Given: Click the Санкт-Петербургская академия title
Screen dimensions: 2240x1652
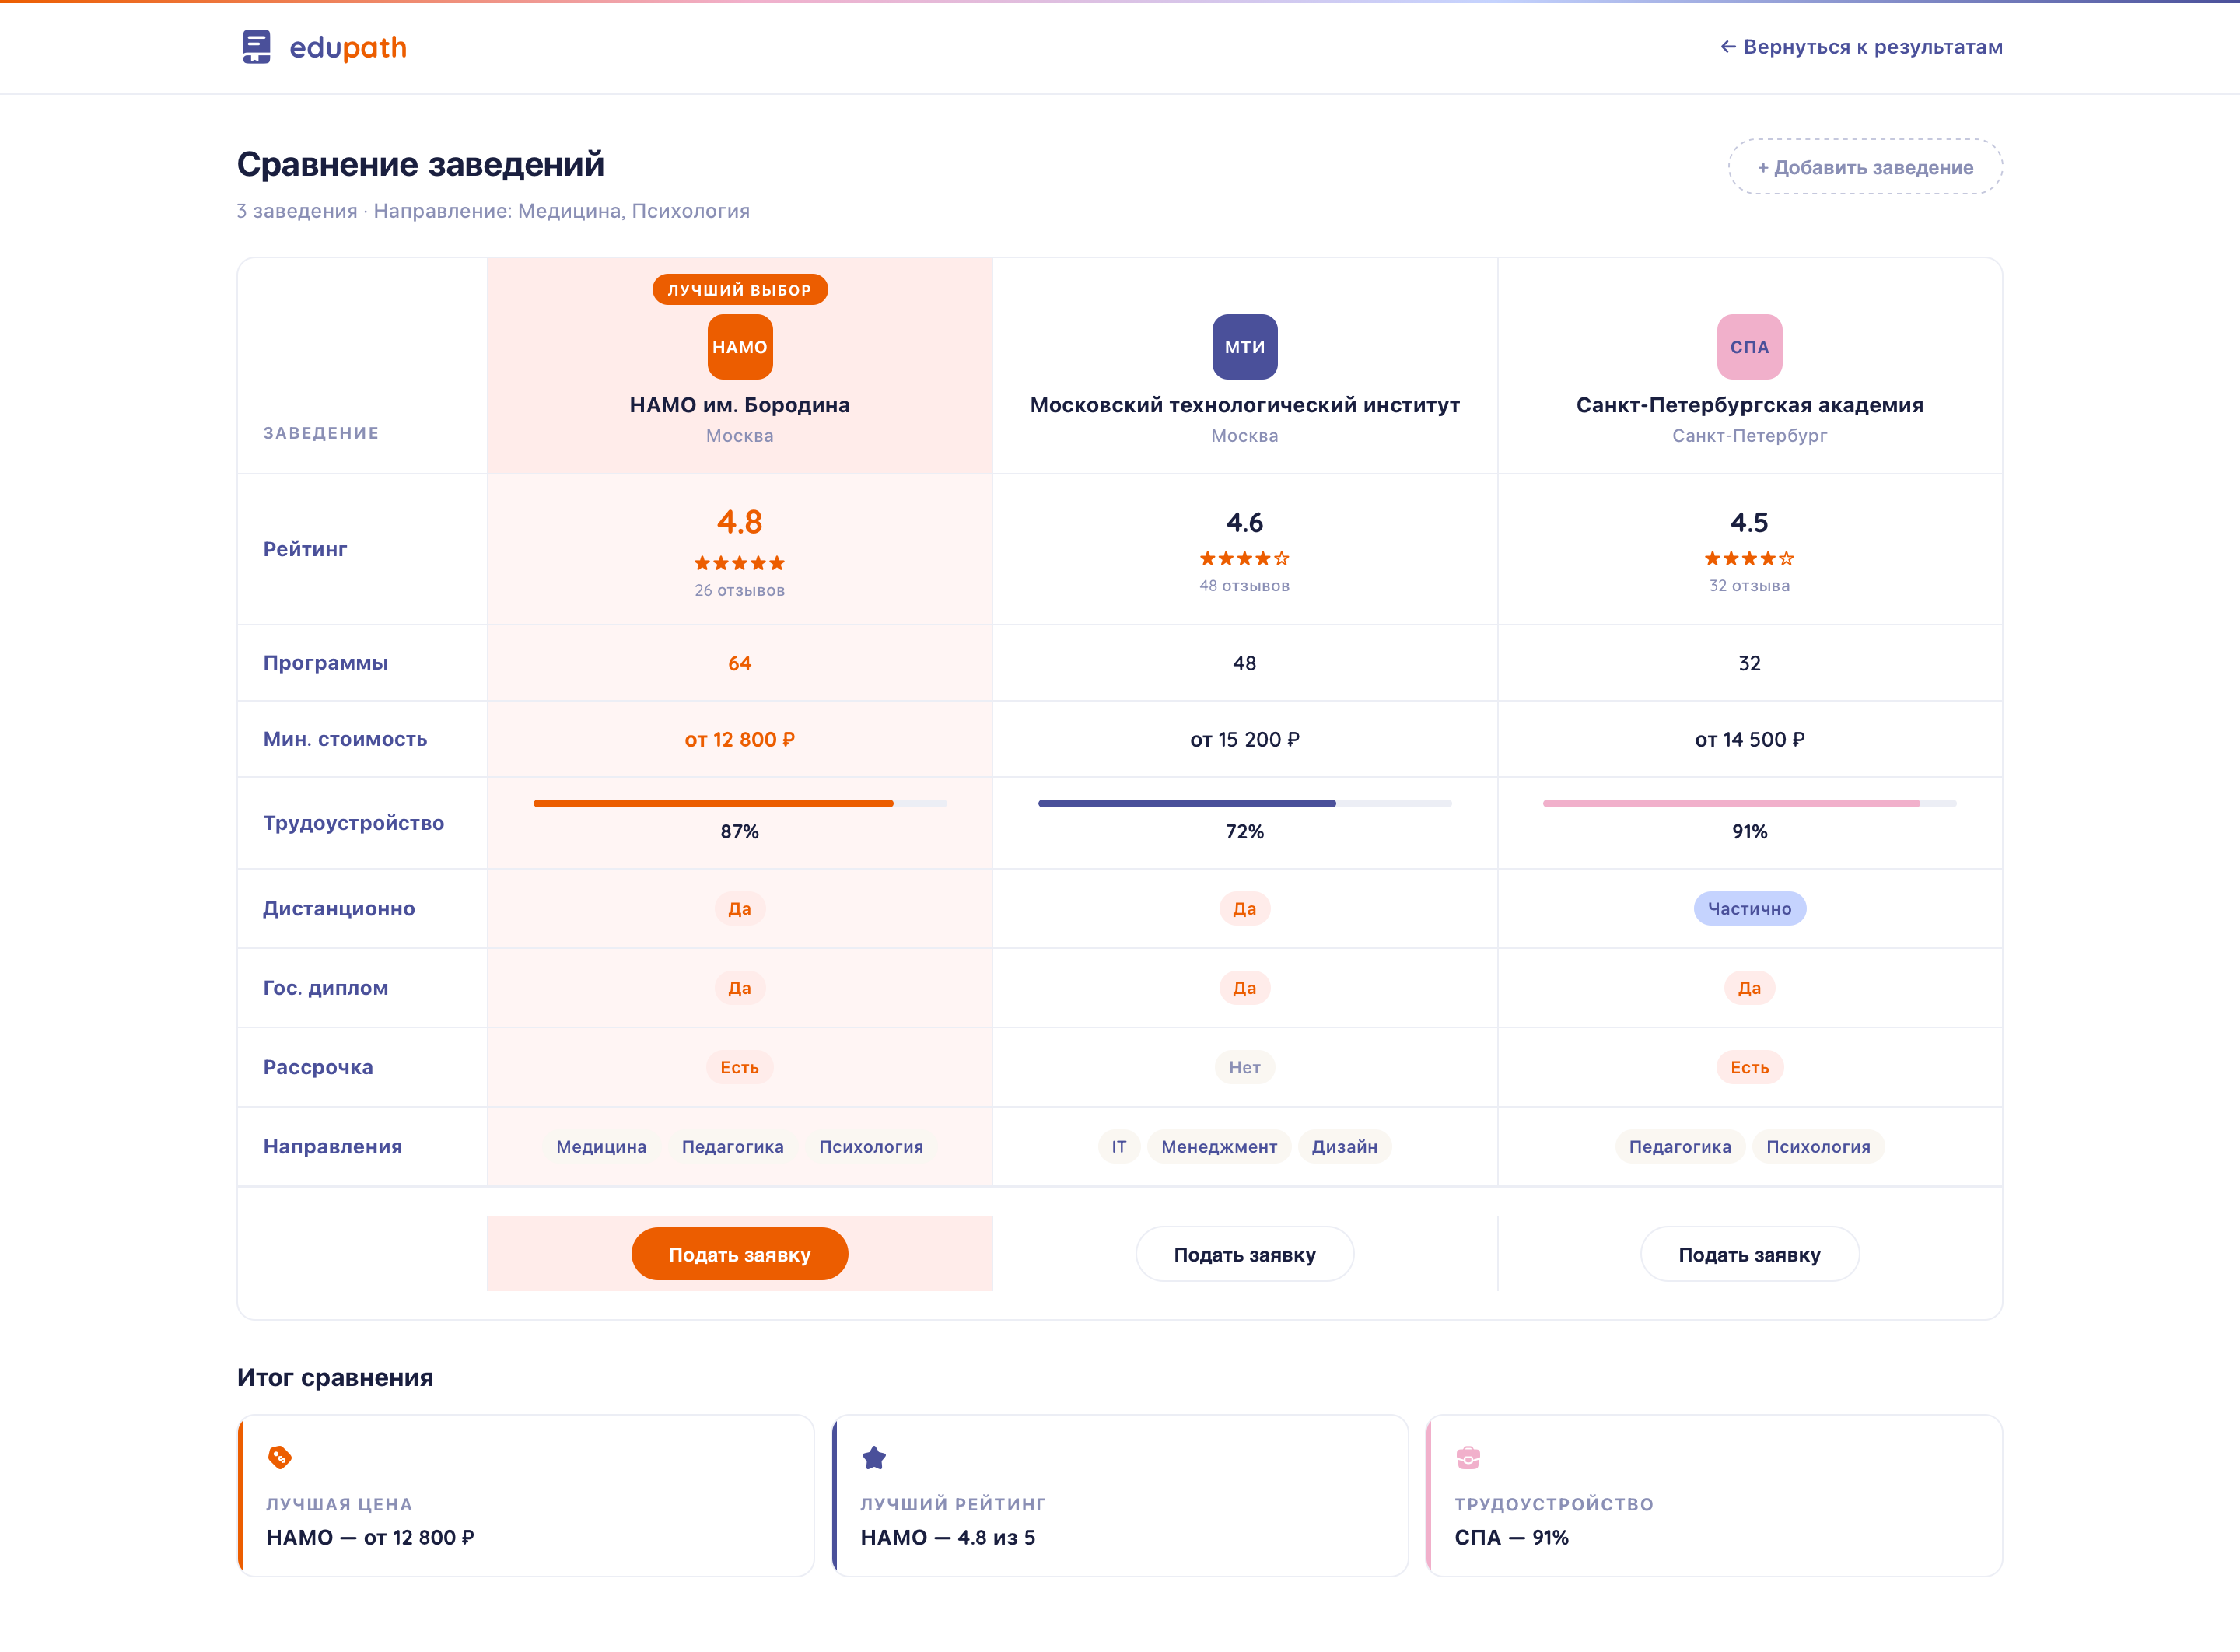Looking at the screenshot, I should (1750, 405).
